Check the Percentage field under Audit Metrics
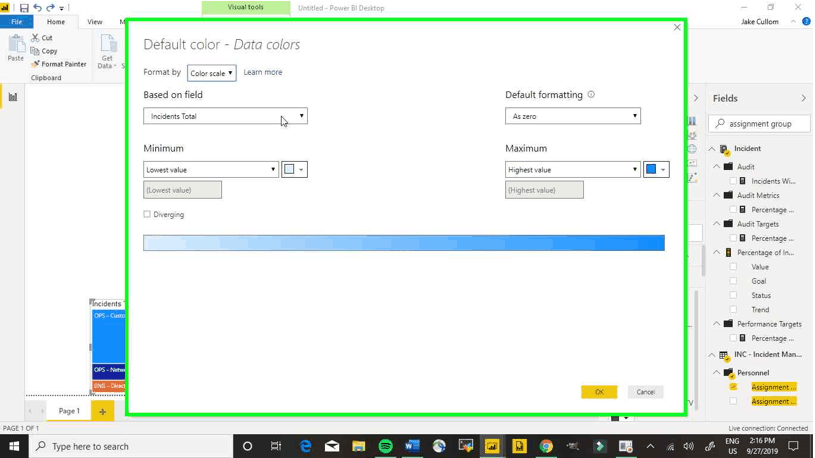This screenshot has height=458, width=815. pos(733,210)
